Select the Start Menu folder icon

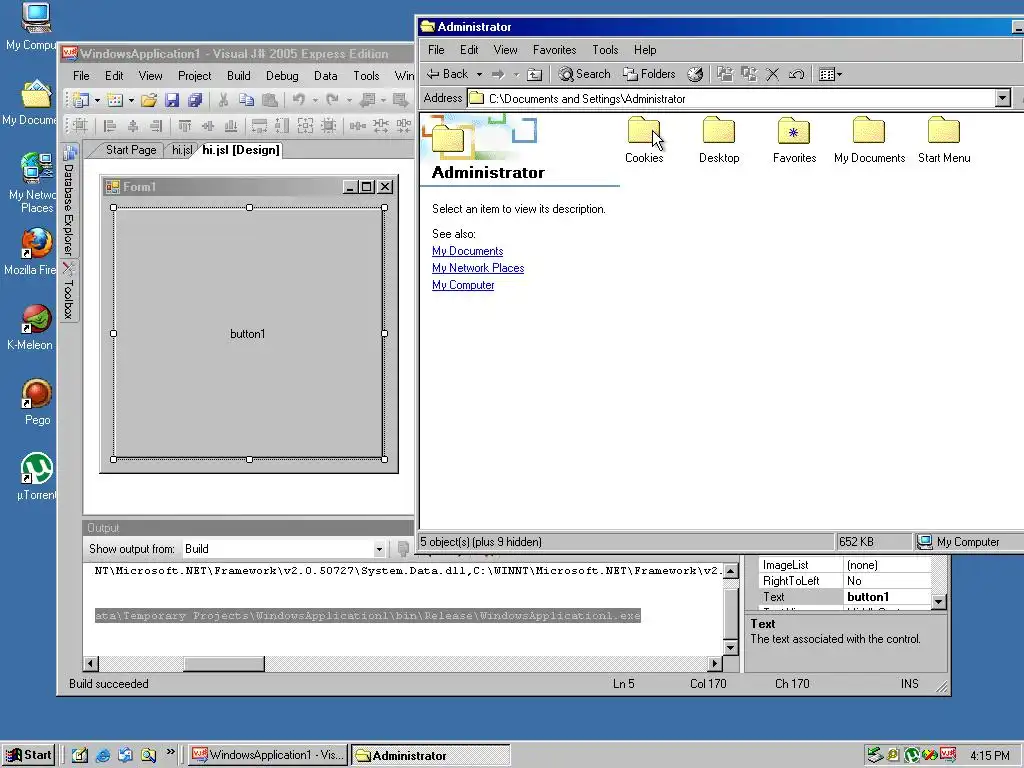point(944,140)
